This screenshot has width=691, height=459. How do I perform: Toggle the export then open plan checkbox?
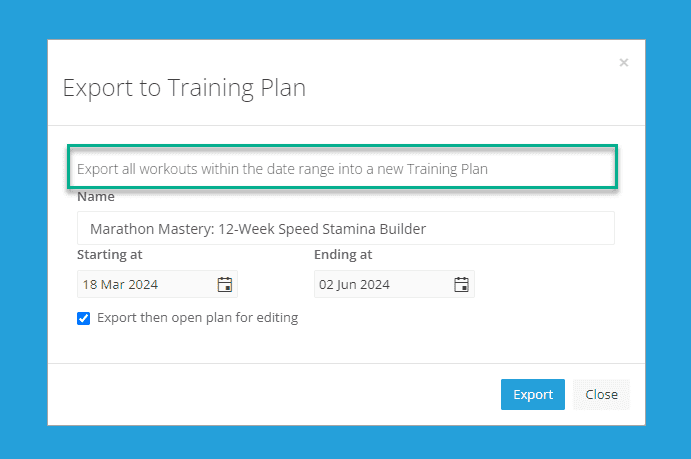point(84,319)
